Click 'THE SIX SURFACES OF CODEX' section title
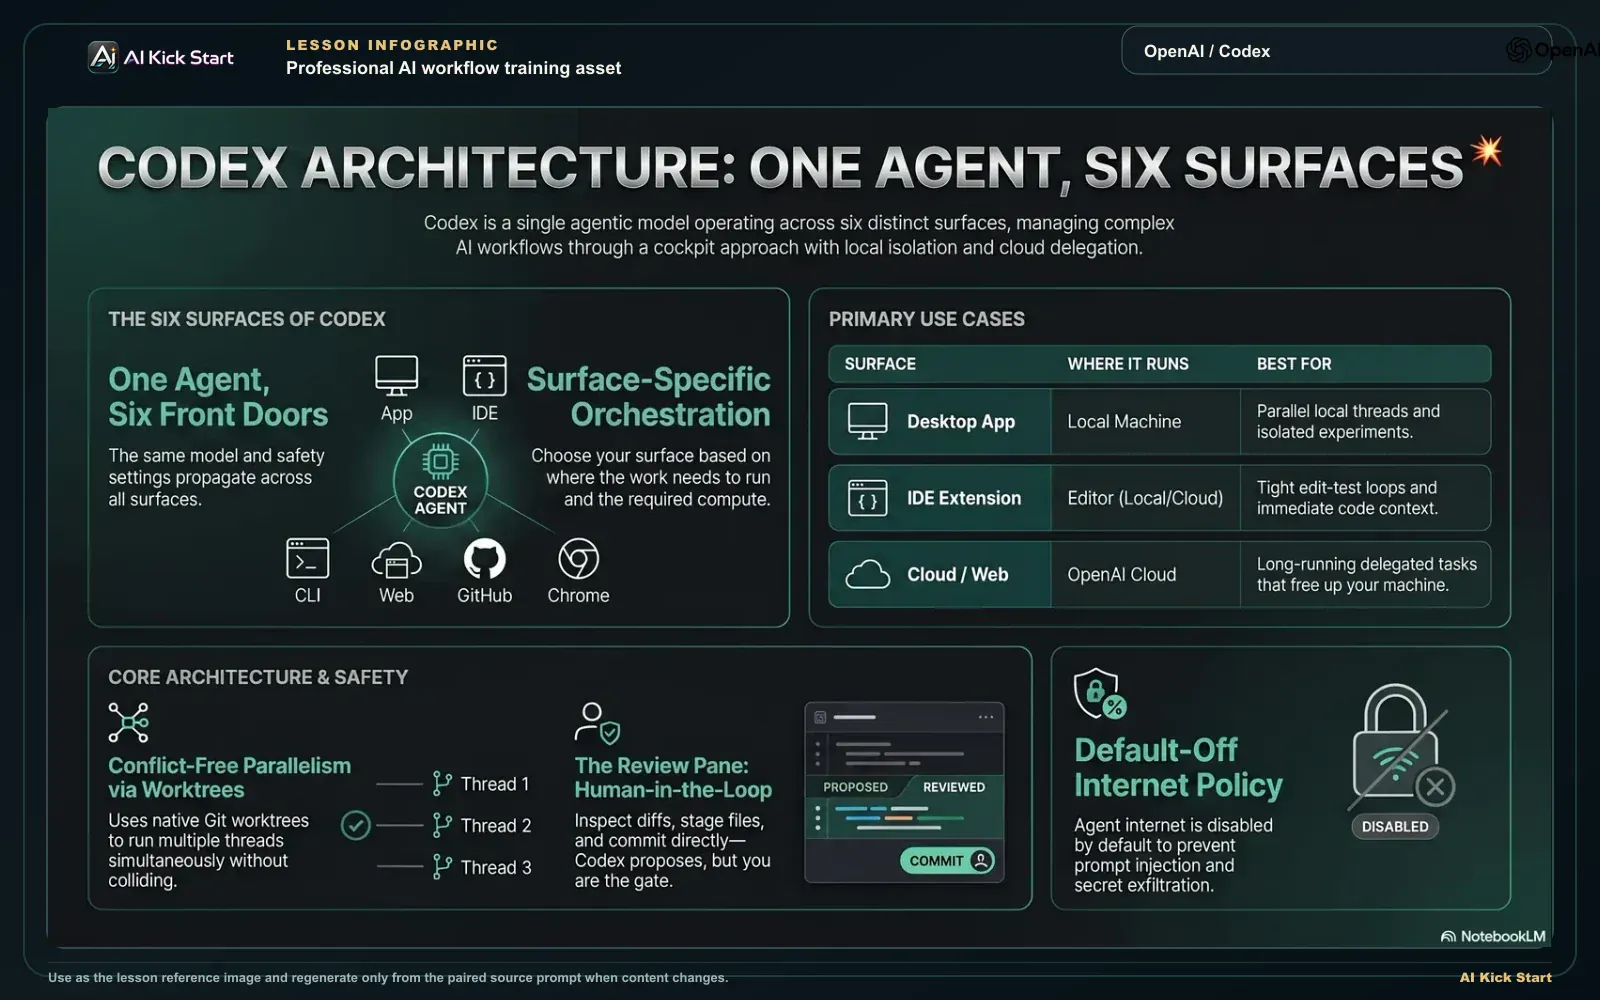 [247, 319]
